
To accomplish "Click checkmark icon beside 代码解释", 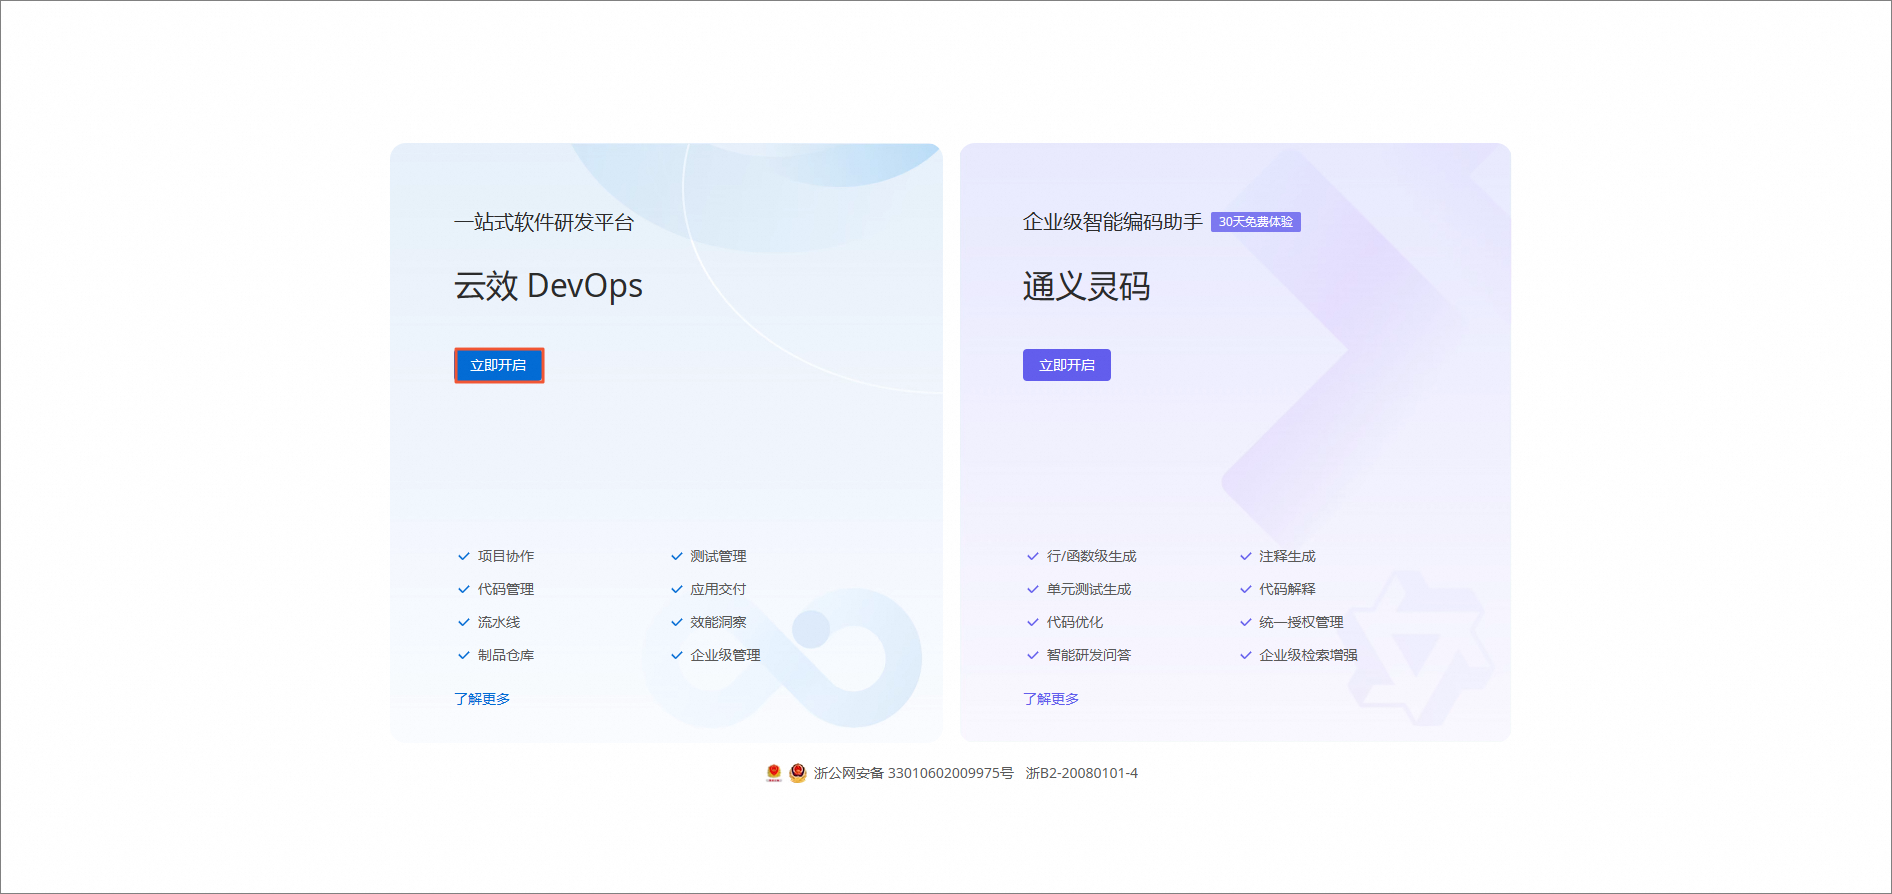I will tap(1246, 589).
